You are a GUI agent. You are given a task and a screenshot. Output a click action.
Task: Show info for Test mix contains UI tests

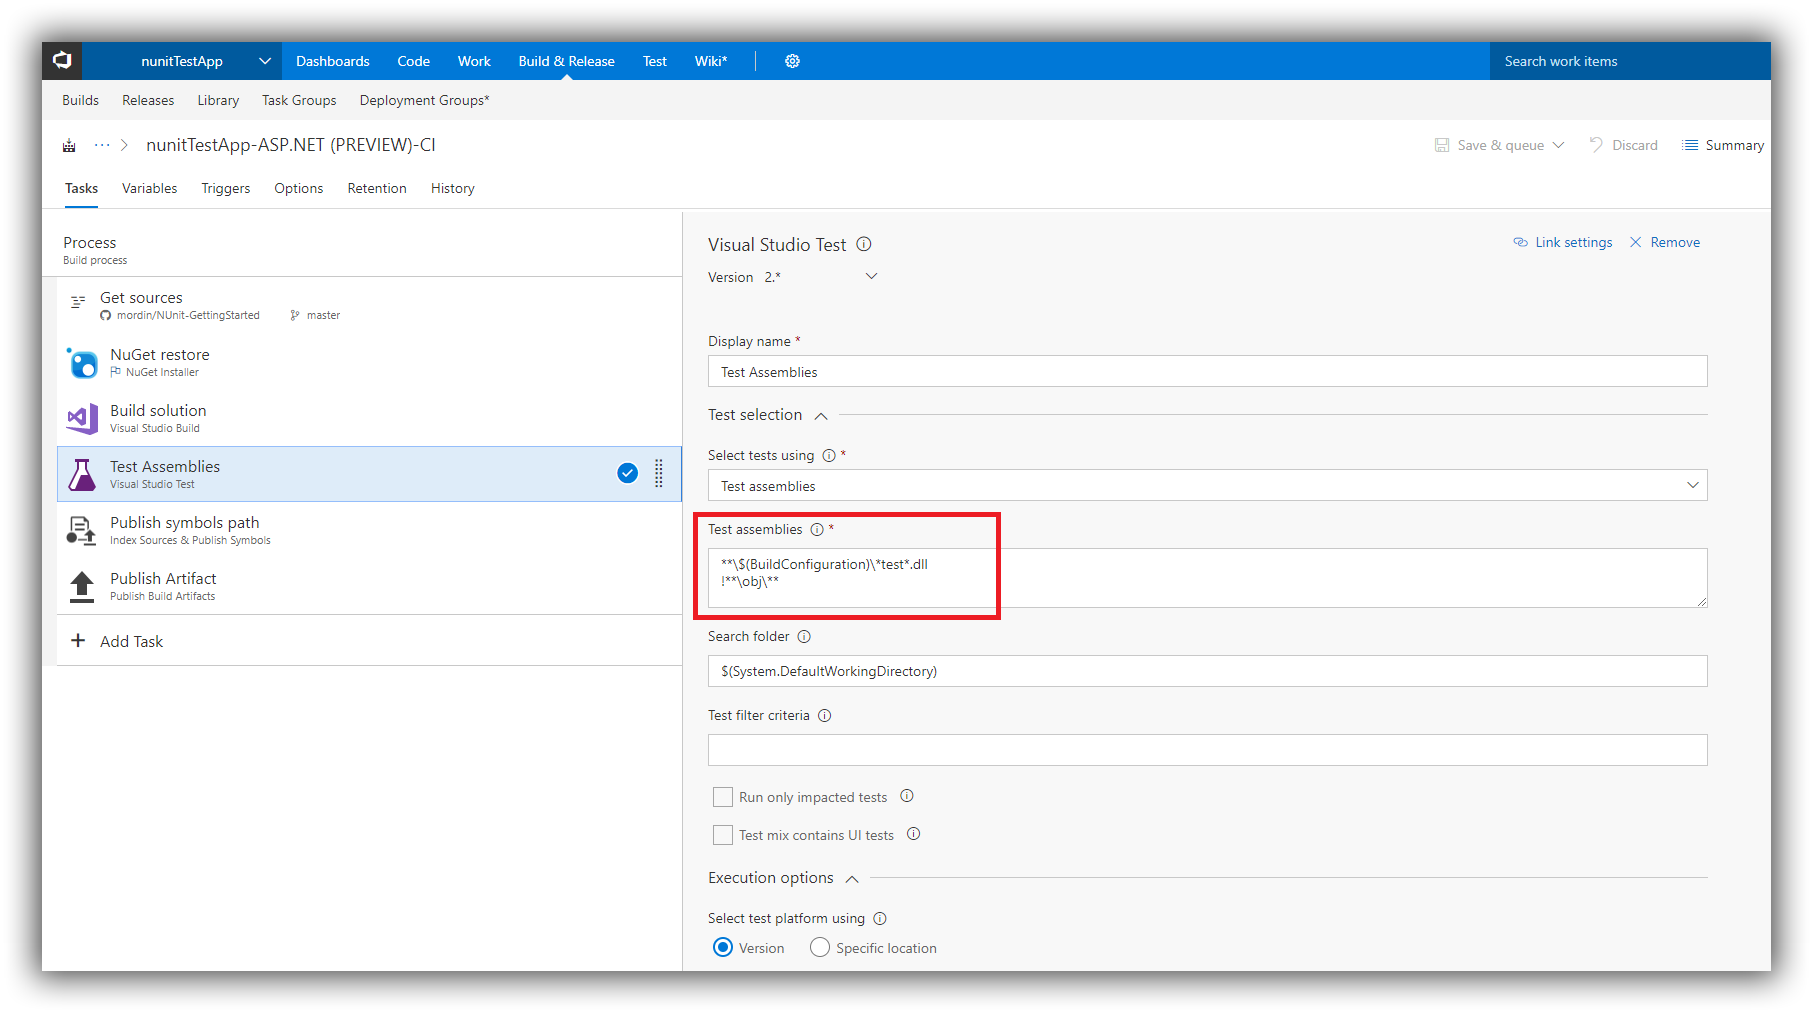pyautogui.click(x=913, y=834)
